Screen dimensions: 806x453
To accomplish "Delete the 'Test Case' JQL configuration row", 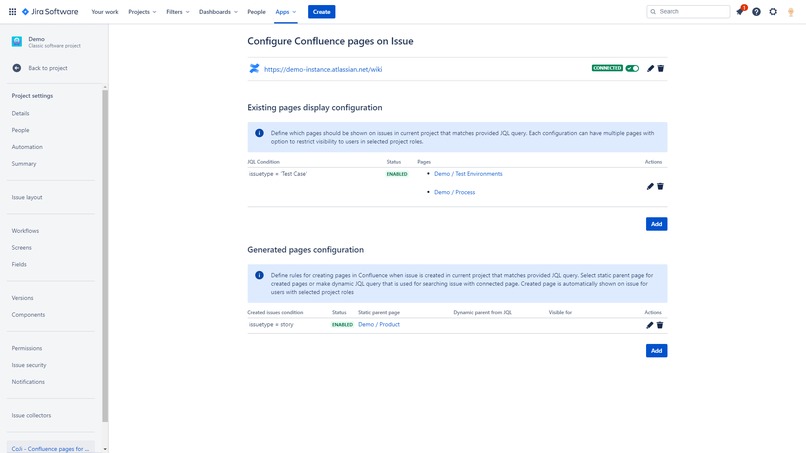I will 661,186.
